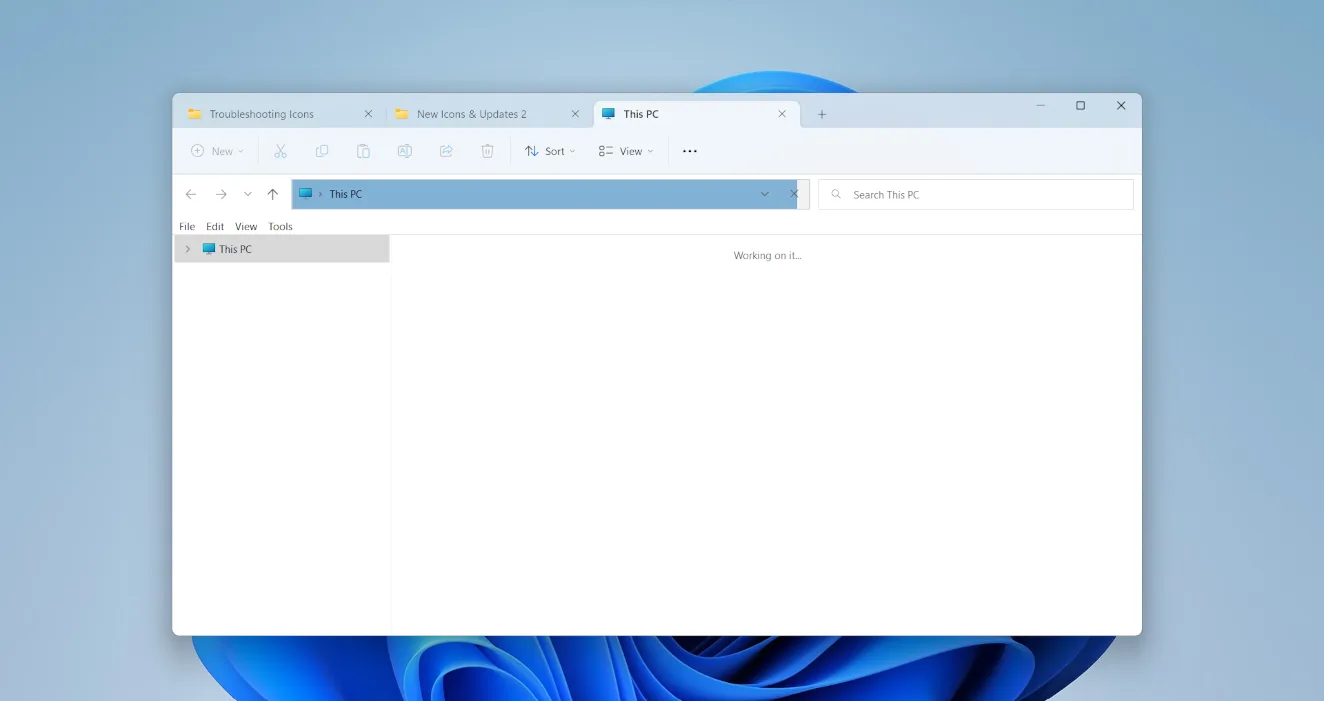
Task: Open the View dropdown in toolbar
Action: coord(626,151)
